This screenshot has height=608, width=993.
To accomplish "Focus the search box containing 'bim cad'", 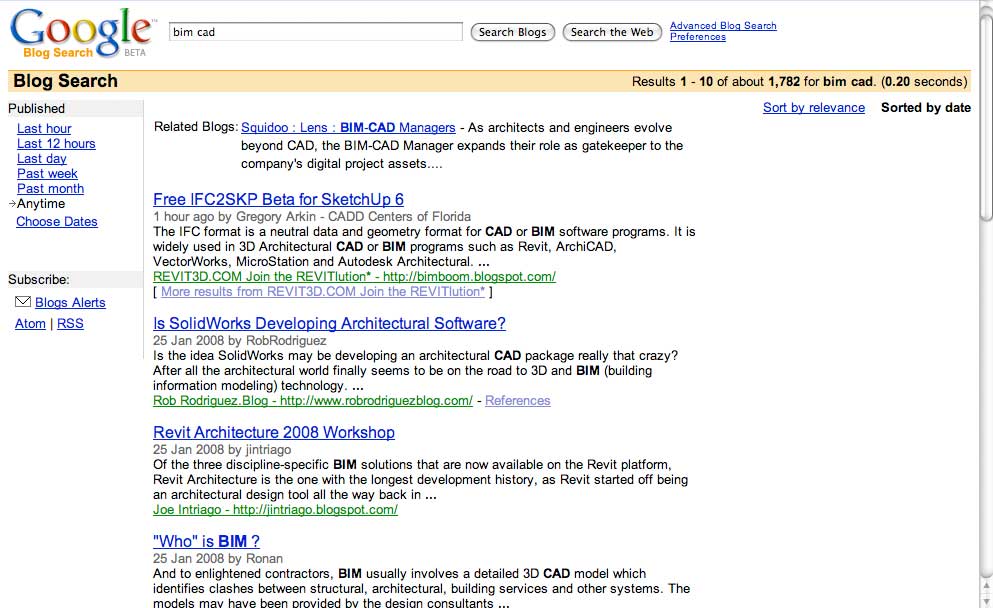I will 315,32.
